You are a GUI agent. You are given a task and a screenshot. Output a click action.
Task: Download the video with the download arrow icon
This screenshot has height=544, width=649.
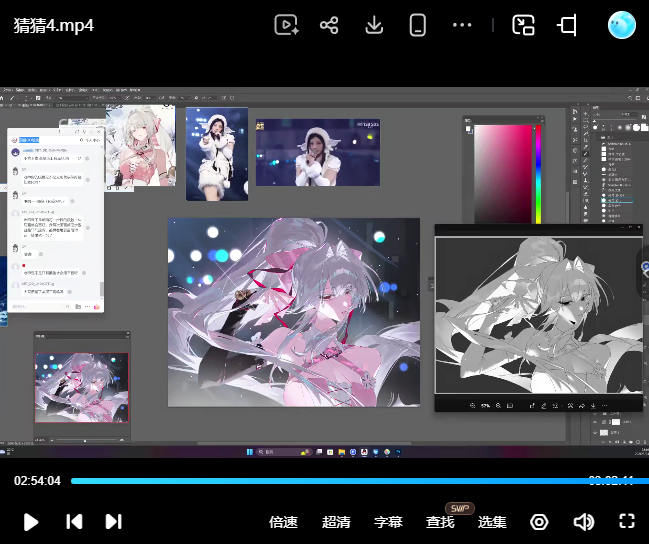374,25
